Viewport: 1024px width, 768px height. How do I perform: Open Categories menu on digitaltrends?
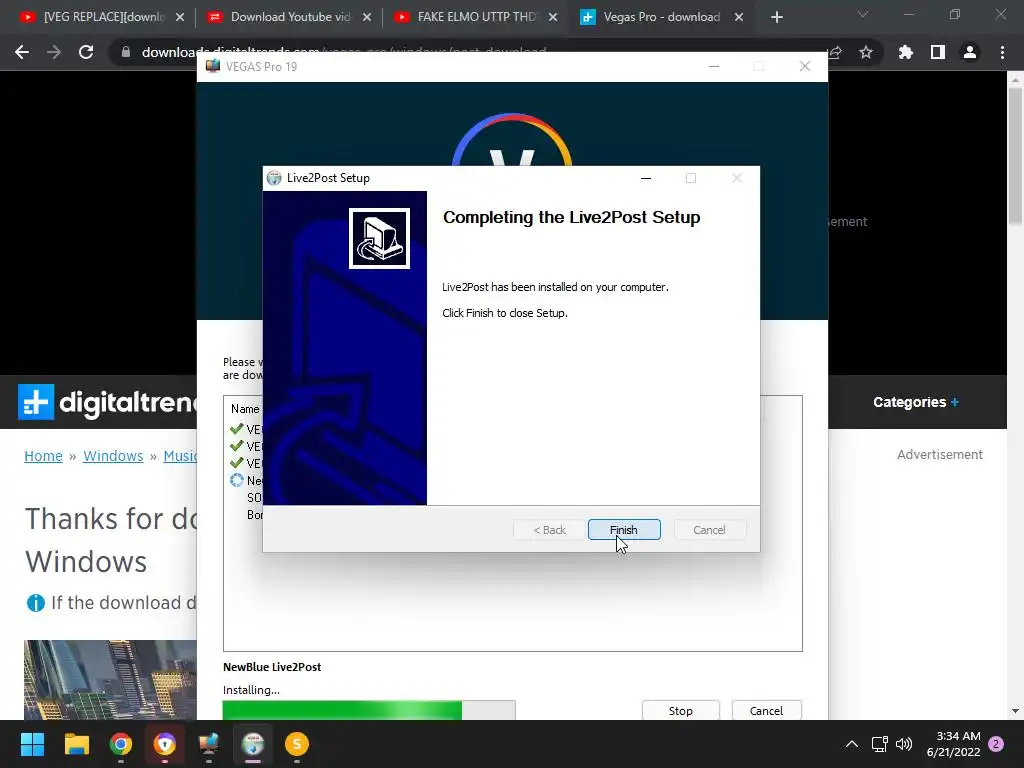click(x=916, y=402)
